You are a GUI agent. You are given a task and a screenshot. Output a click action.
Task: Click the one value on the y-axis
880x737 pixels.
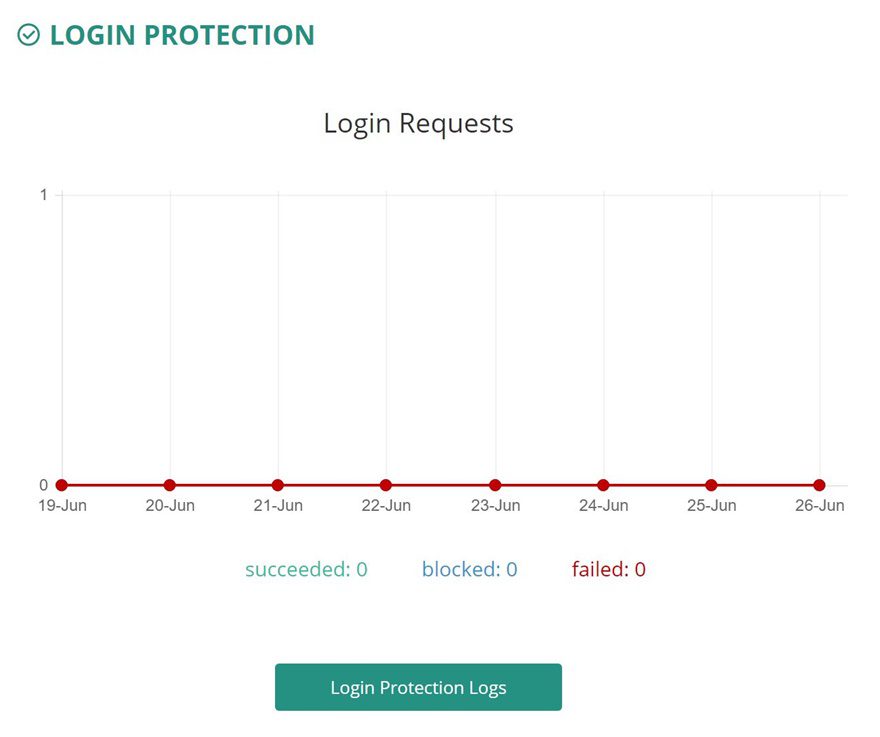coord(42,194)
